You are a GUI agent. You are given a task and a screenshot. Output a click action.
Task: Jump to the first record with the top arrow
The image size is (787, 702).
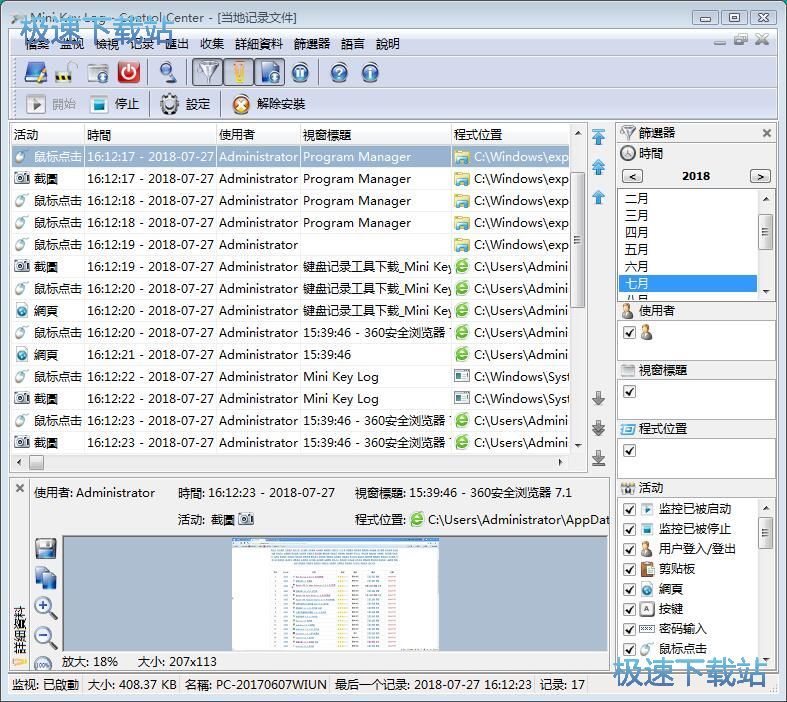tap(598, 137)
